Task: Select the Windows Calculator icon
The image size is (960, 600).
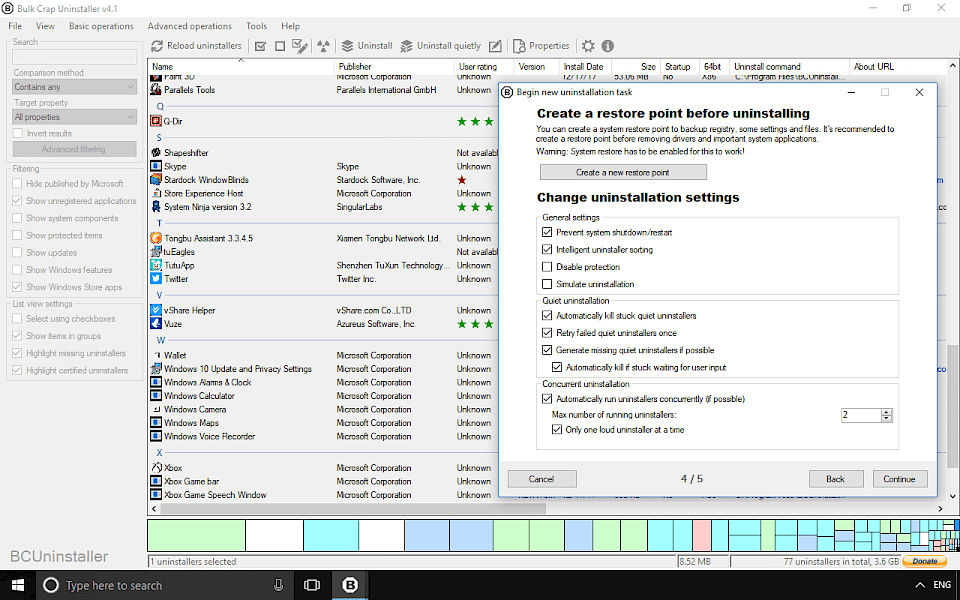Action: [156, 396]
